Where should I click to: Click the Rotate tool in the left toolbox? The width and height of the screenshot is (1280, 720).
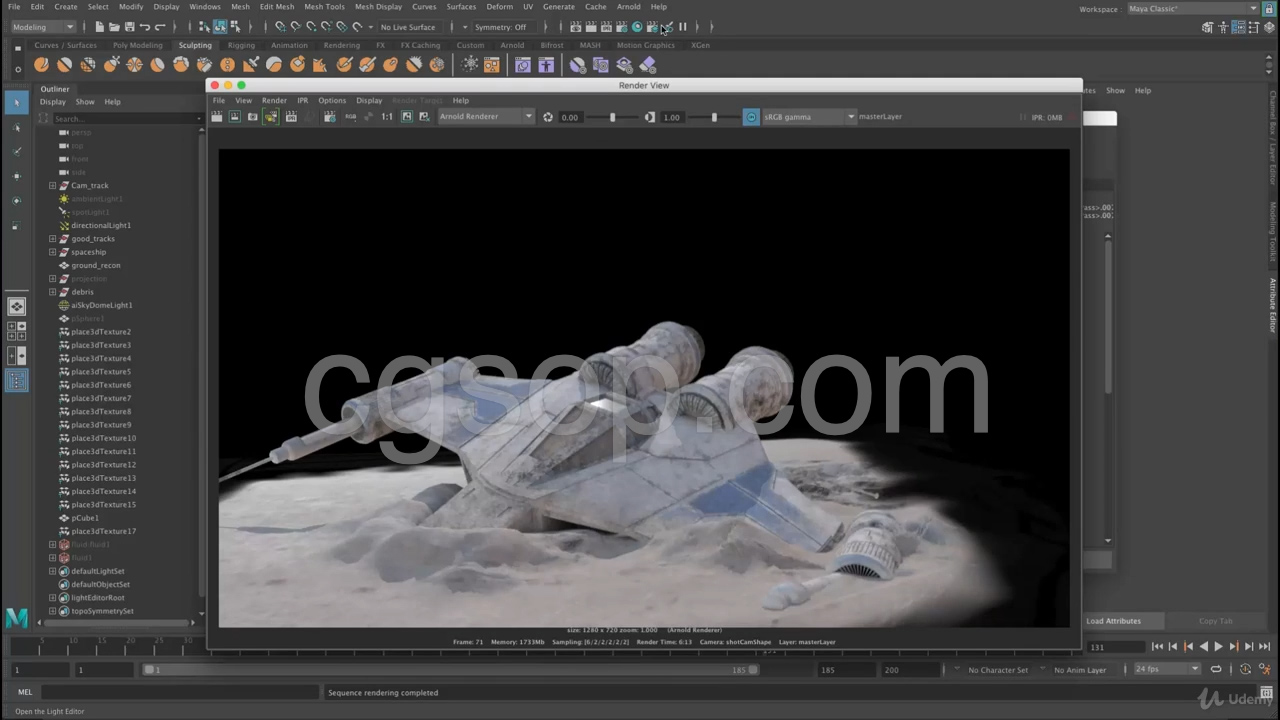(16, 201)
